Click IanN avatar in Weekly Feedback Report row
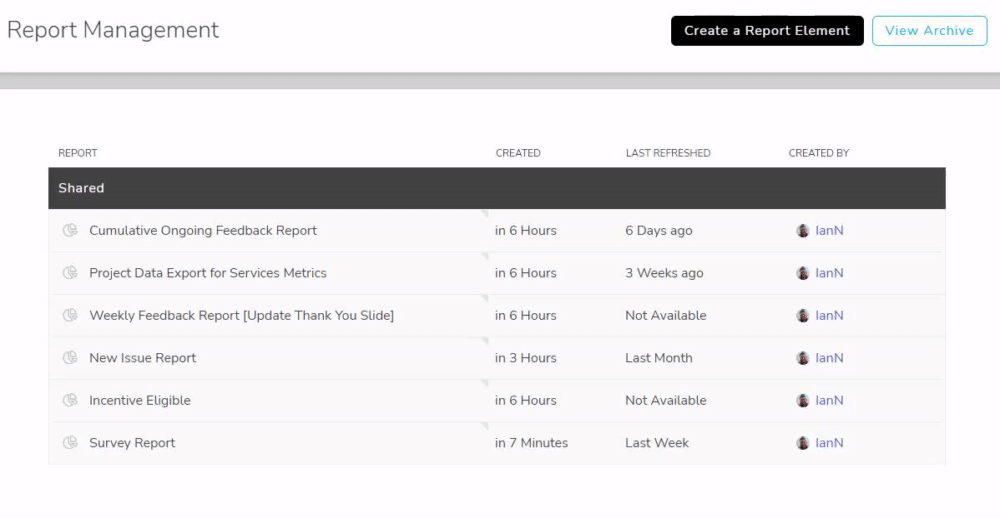The height and width of the screenshot is (518, 1000). point(803,315)
